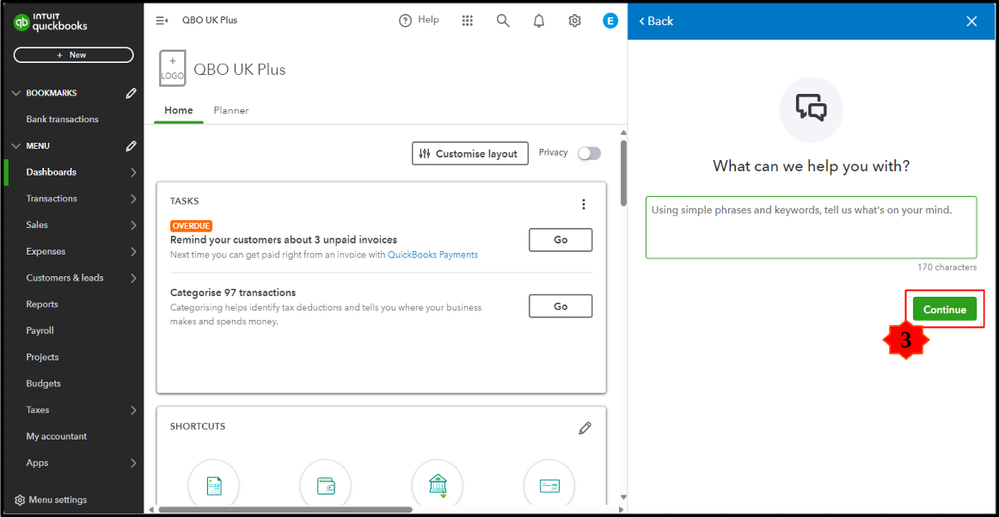Open Reports in sidebar
This screenshot has width=999, height=517.
[x=42, y=305]
